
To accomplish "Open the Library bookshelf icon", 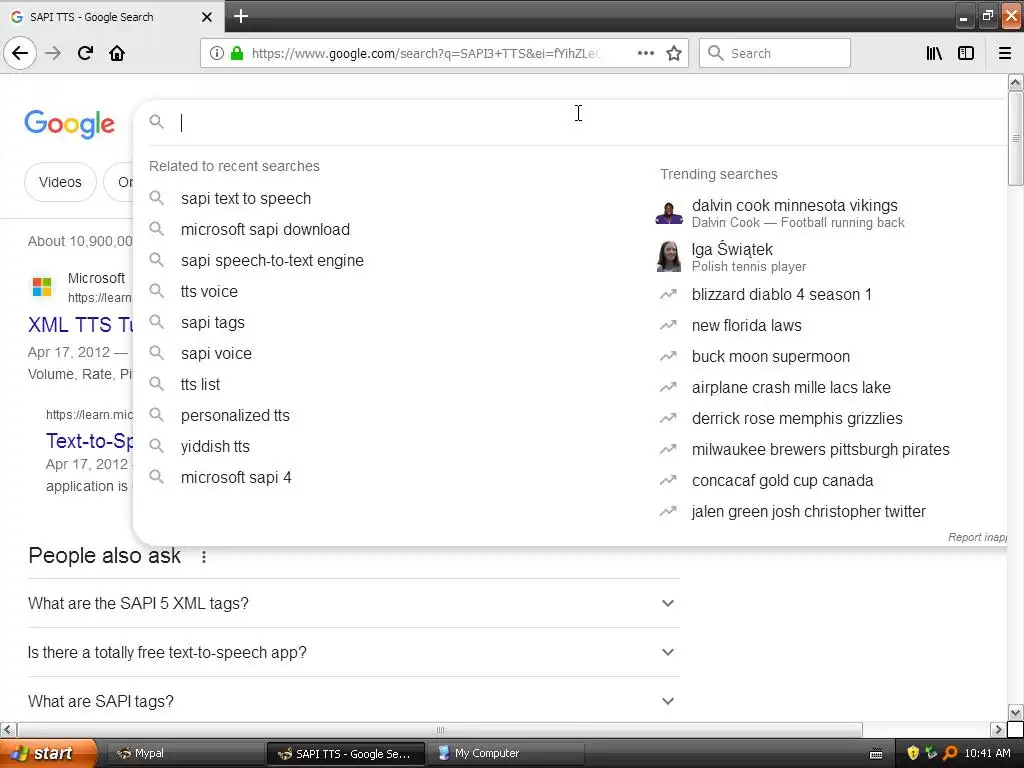I will (934, 53).
